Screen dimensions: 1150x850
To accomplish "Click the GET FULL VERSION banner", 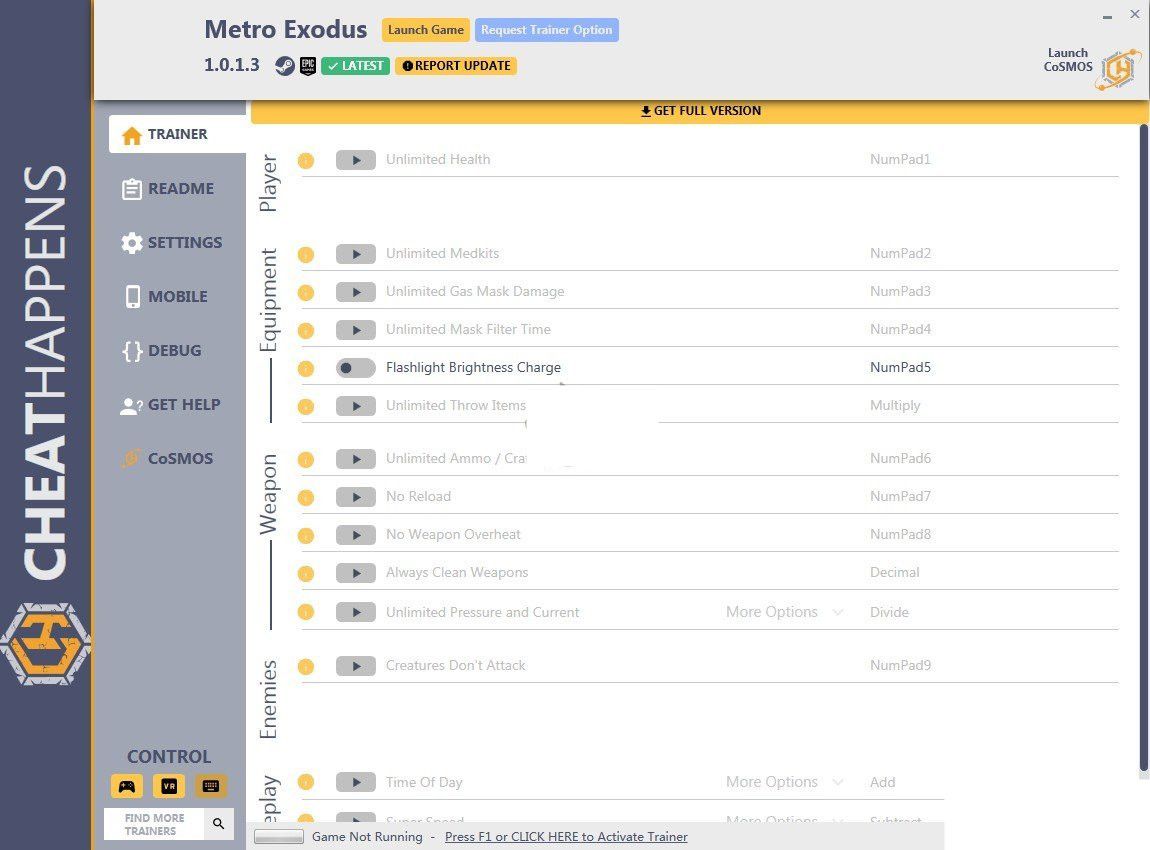I will click(700, 111).
